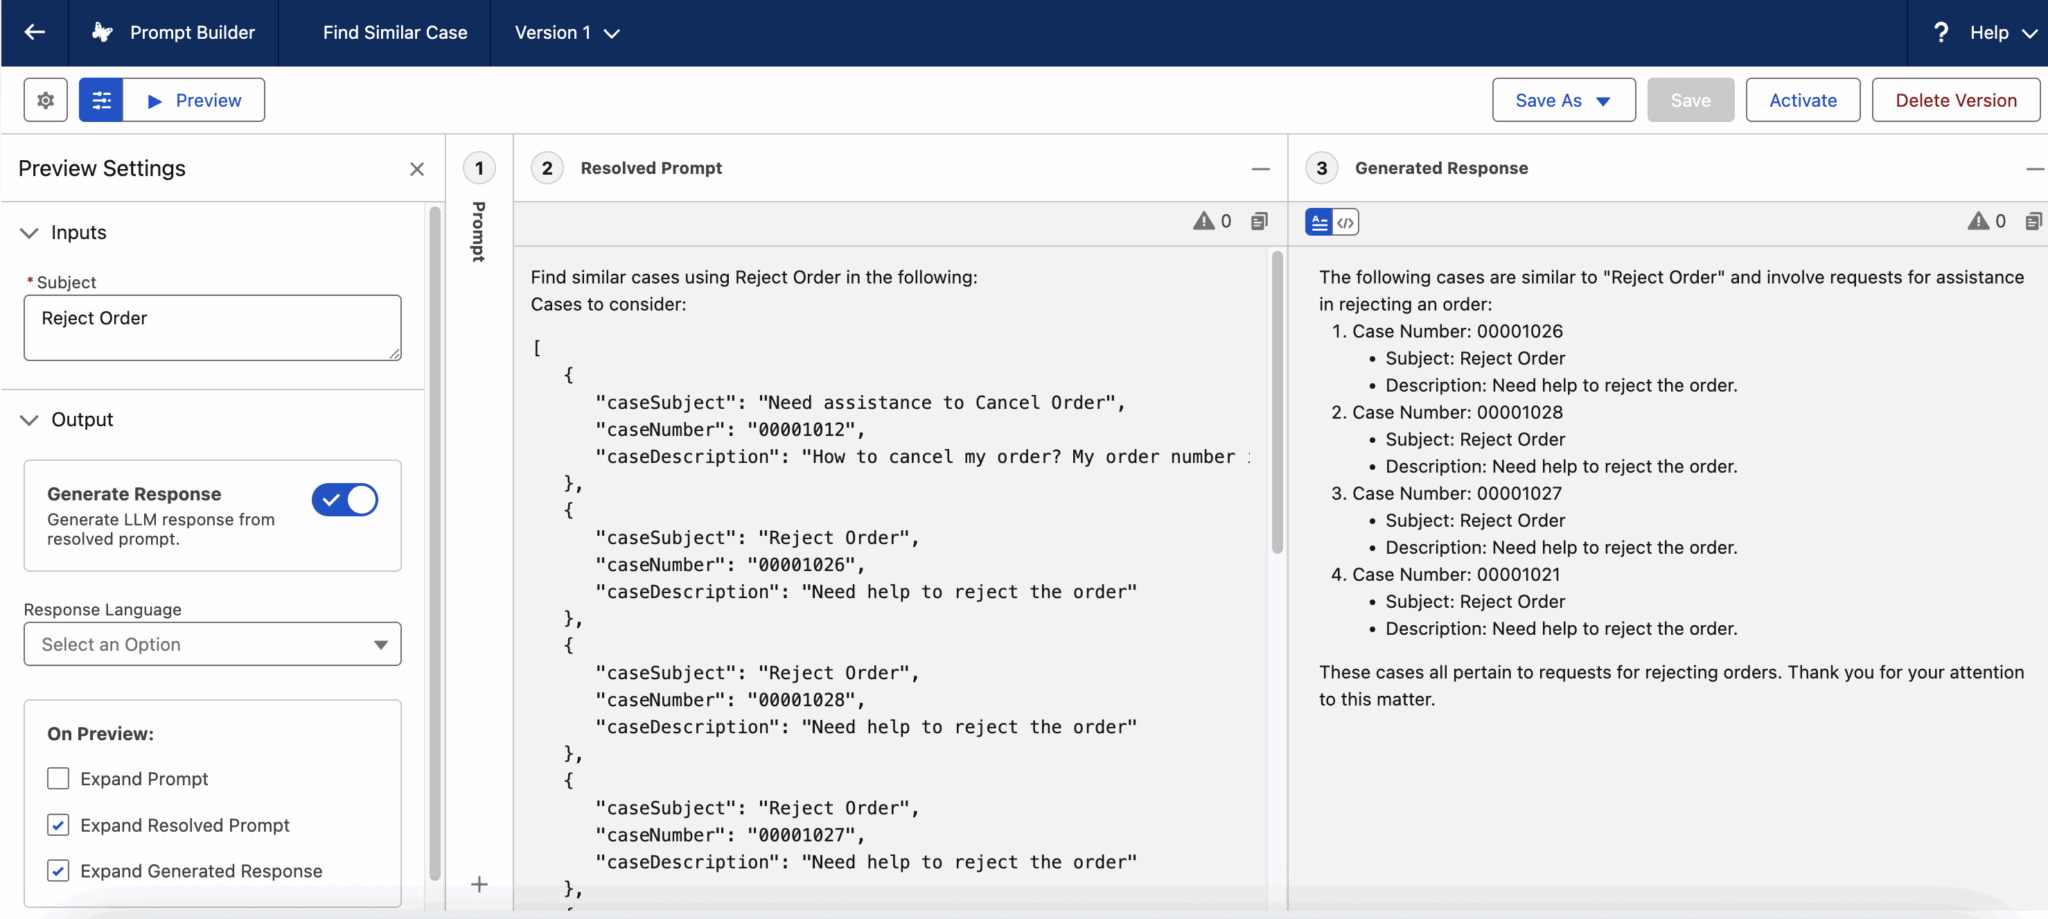2048x919 pixels.
Task: Close the Preview Settings panel
Action: [417, 169]
